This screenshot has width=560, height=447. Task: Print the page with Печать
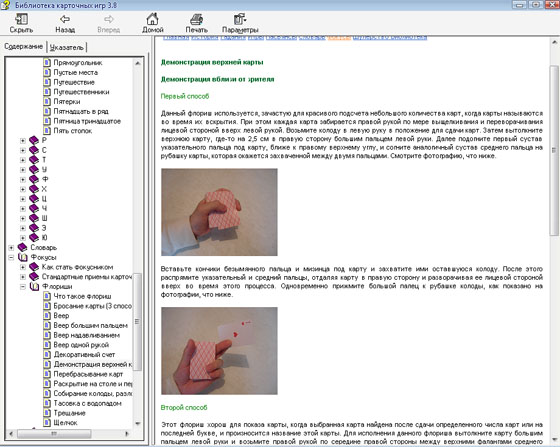pos(196,23)
